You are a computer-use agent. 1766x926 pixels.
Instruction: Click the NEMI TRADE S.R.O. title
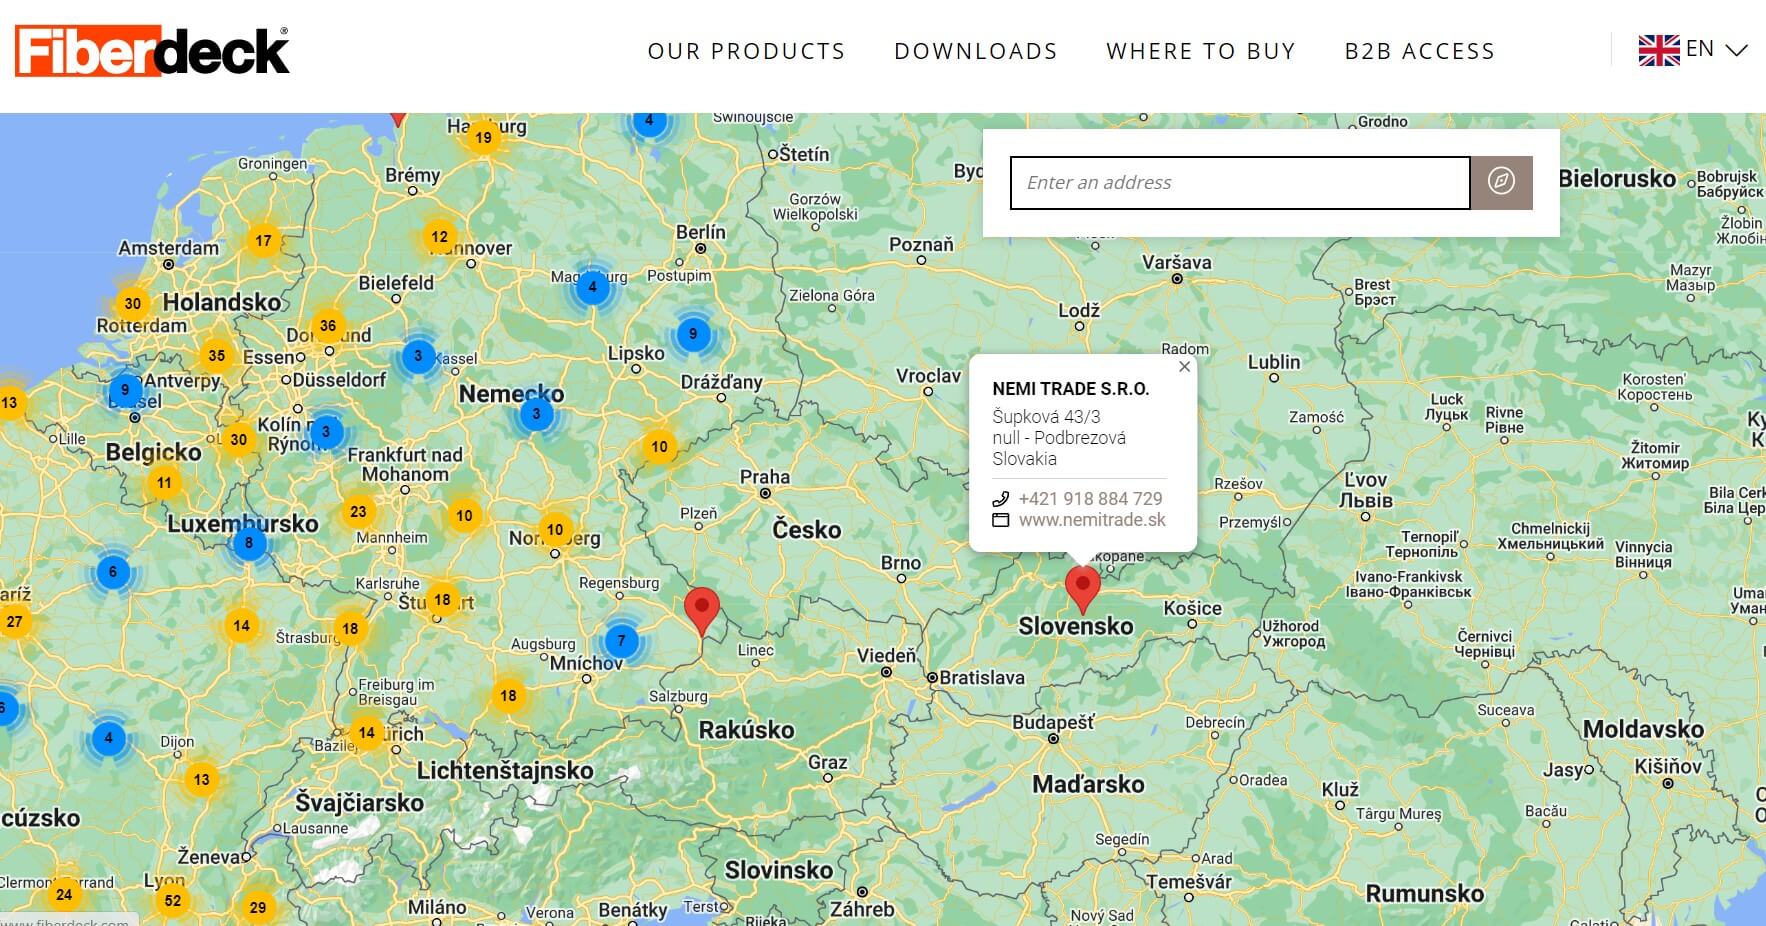point(1071,389)
